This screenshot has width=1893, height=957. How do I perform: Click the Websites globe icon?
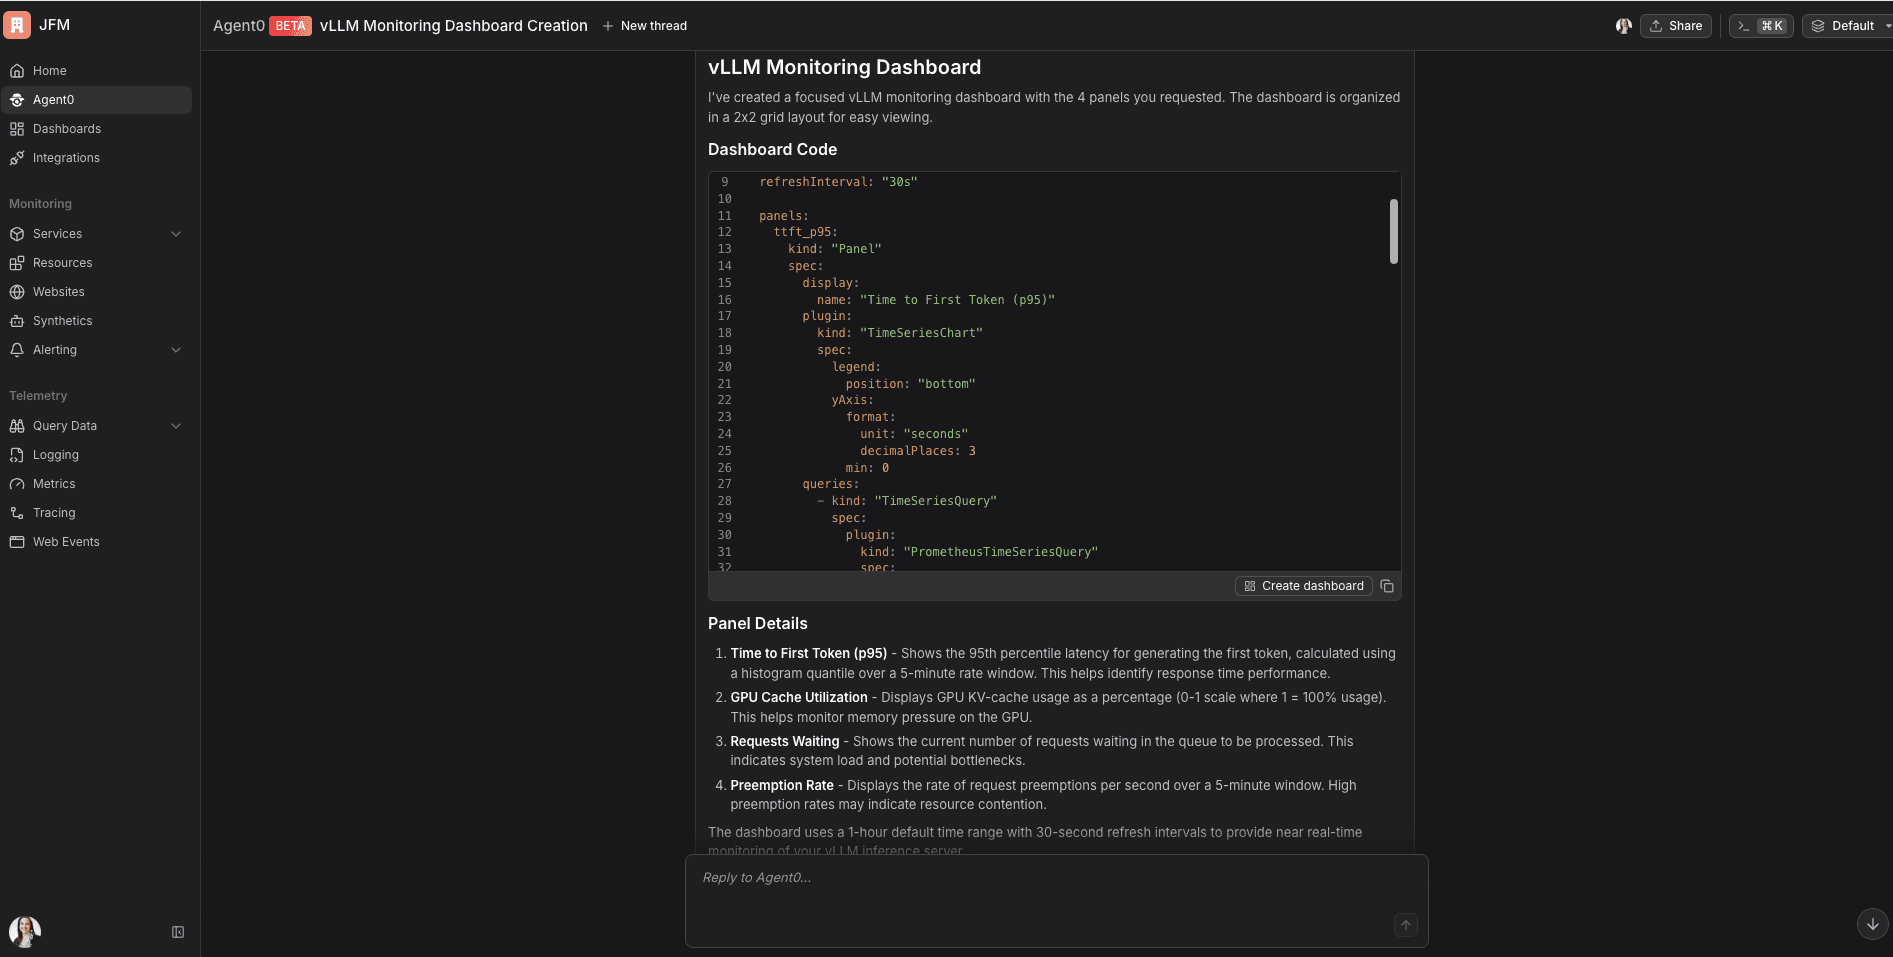pyautogui.click(x=17, y=292)
